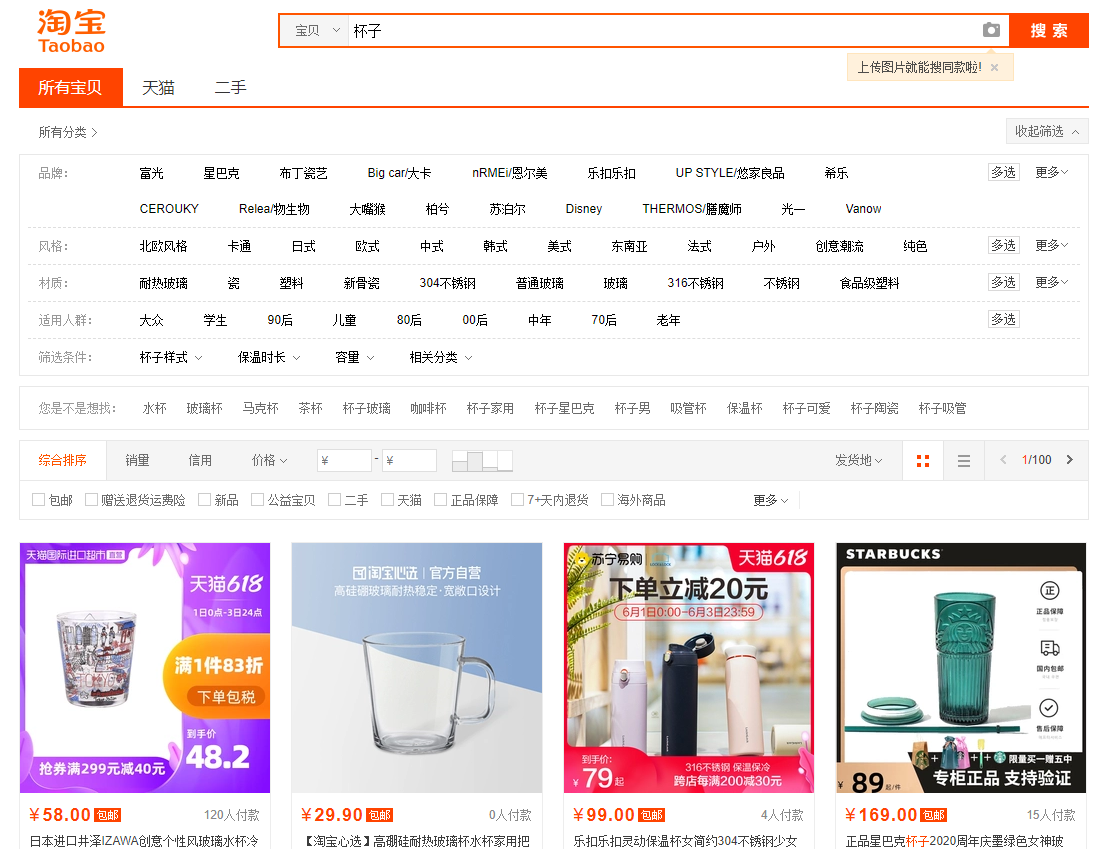Open 相关分类 dropdown

[x=440, y=357]
